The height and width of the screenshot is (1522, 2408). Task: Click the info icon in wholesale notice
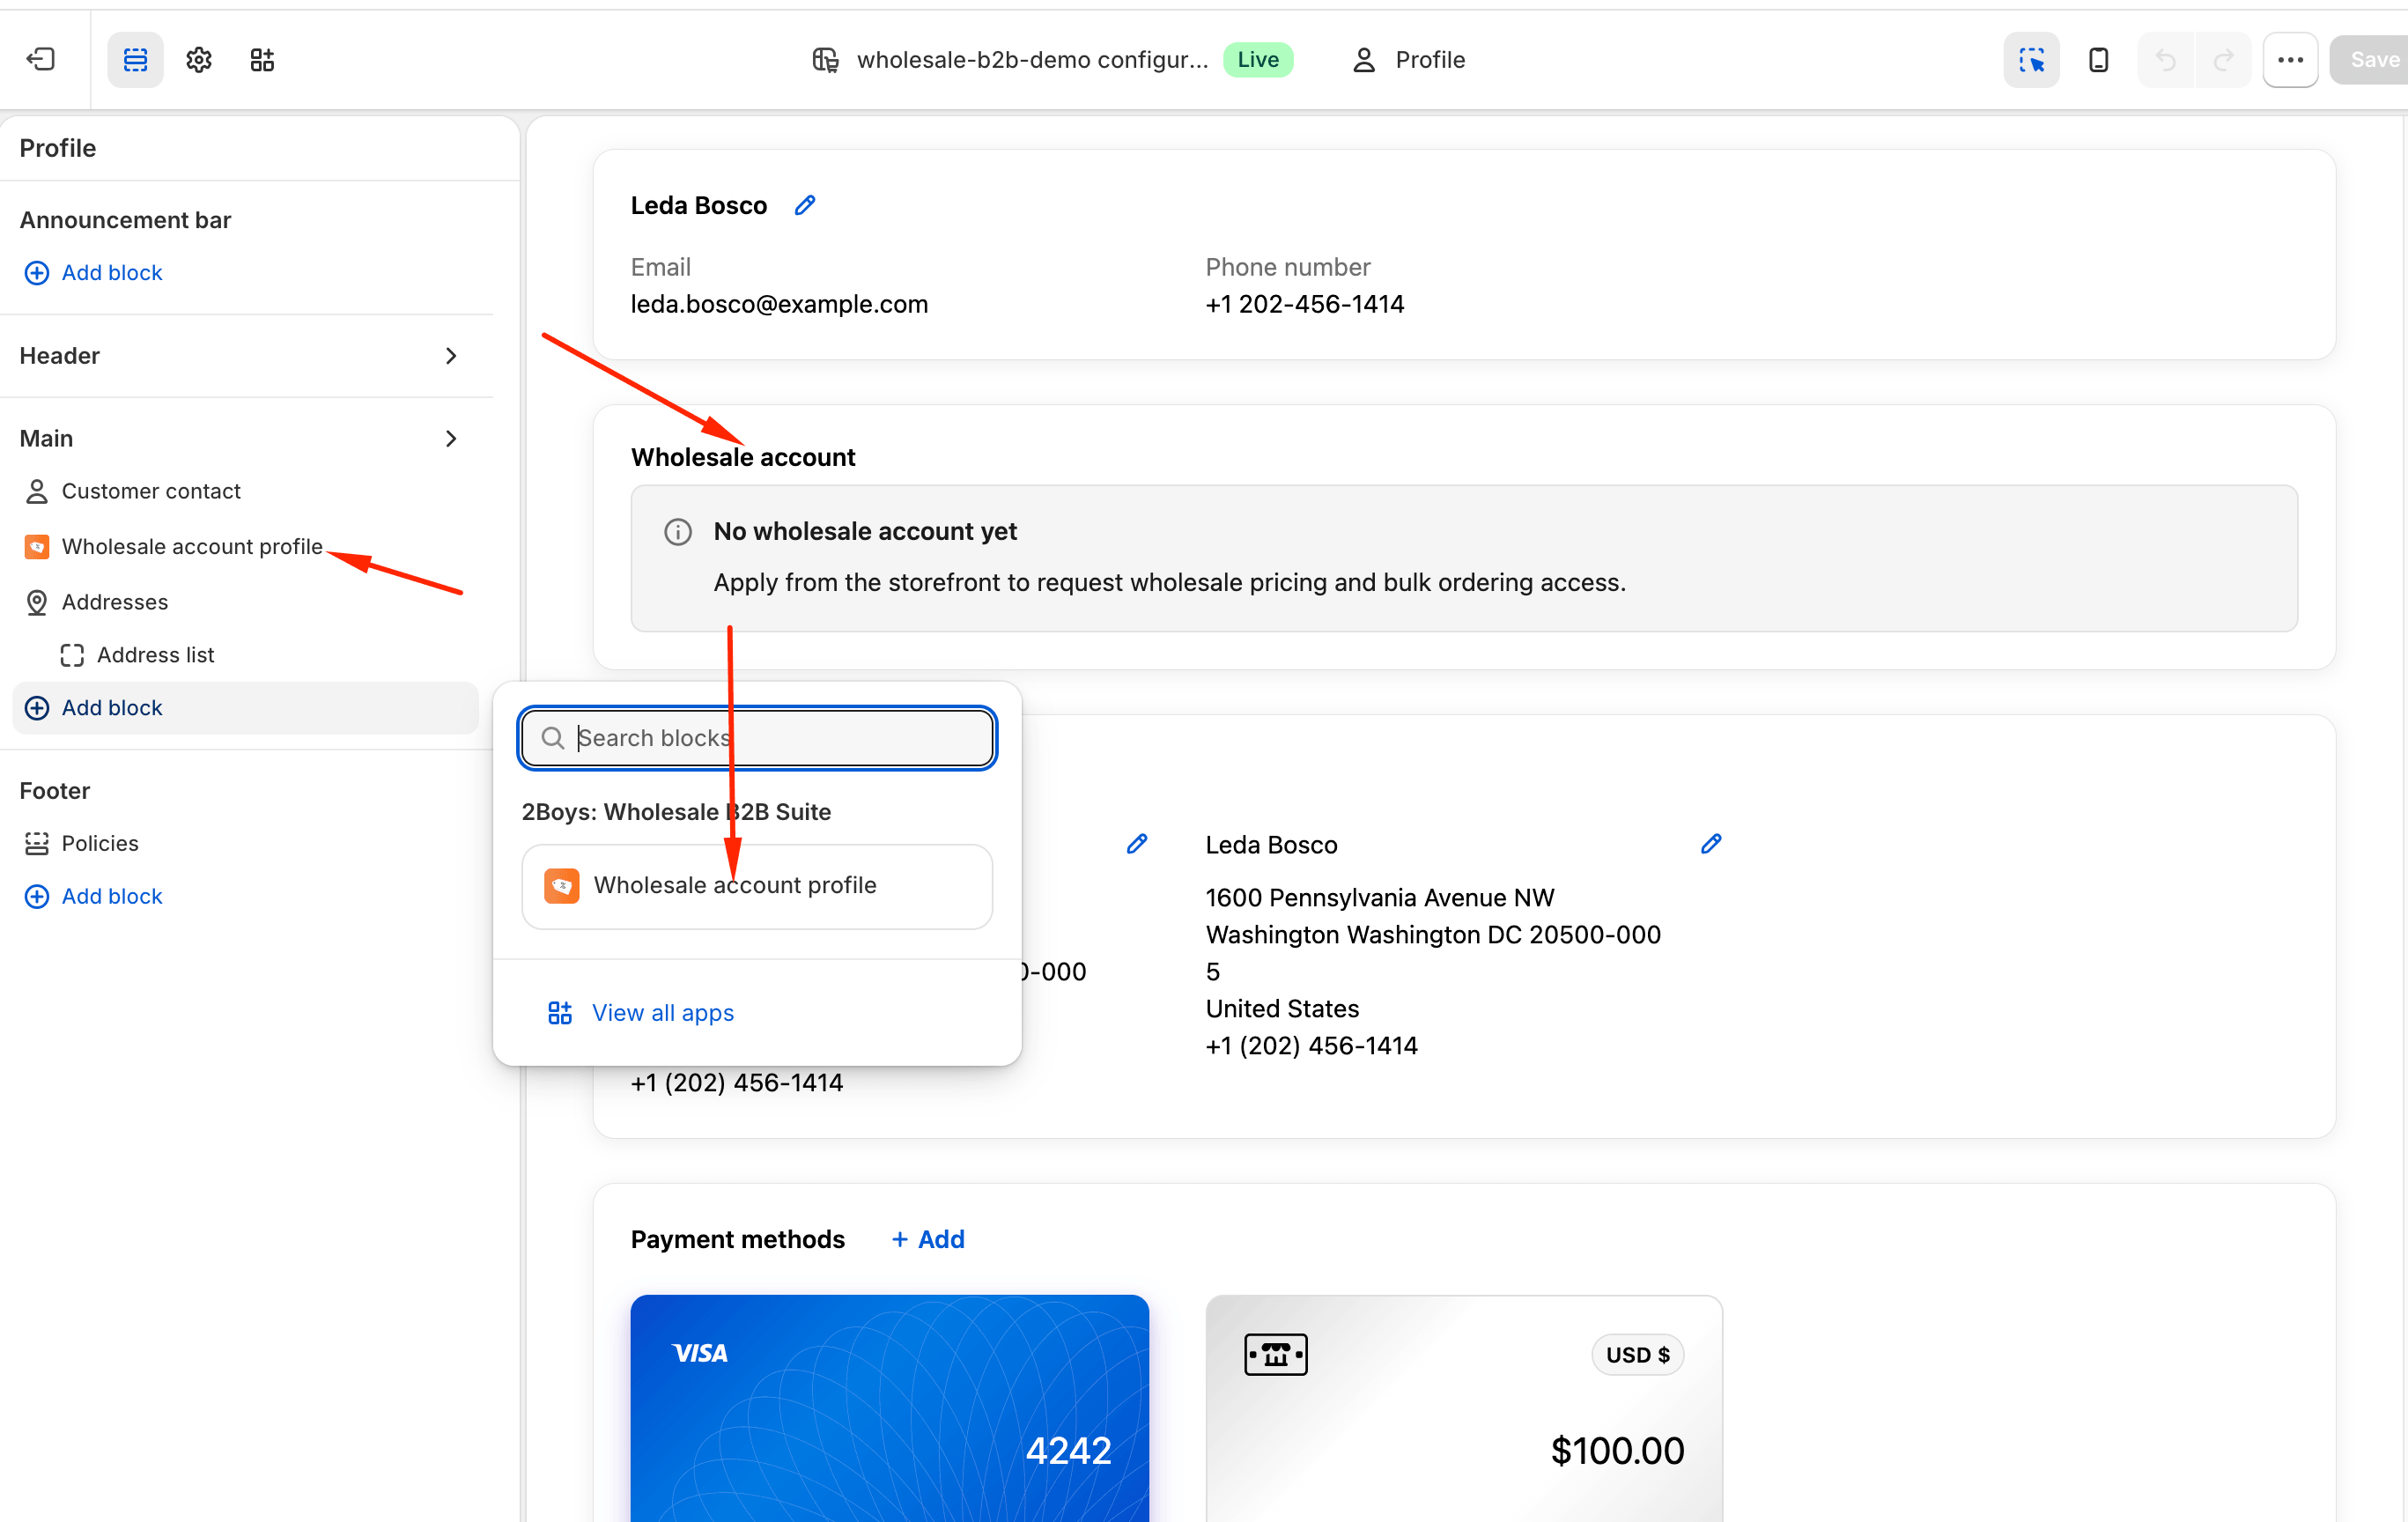pyautogui.click(x=678, y=531)
